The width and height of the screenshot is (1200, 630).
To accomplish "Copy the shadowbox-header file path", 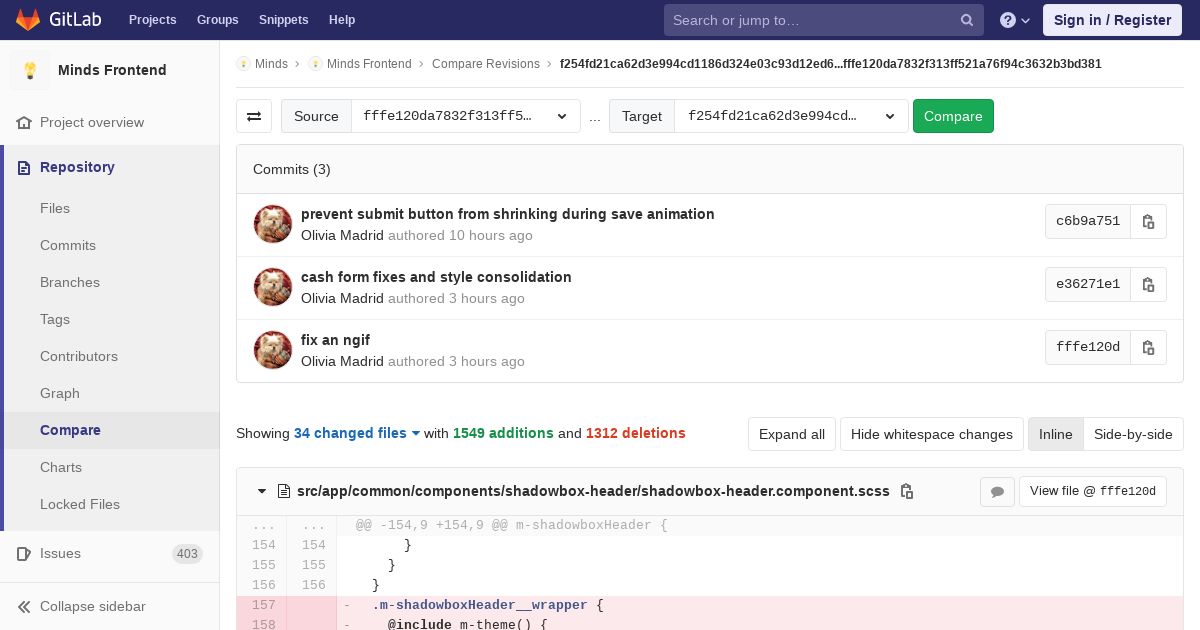I will coord(907,491).
